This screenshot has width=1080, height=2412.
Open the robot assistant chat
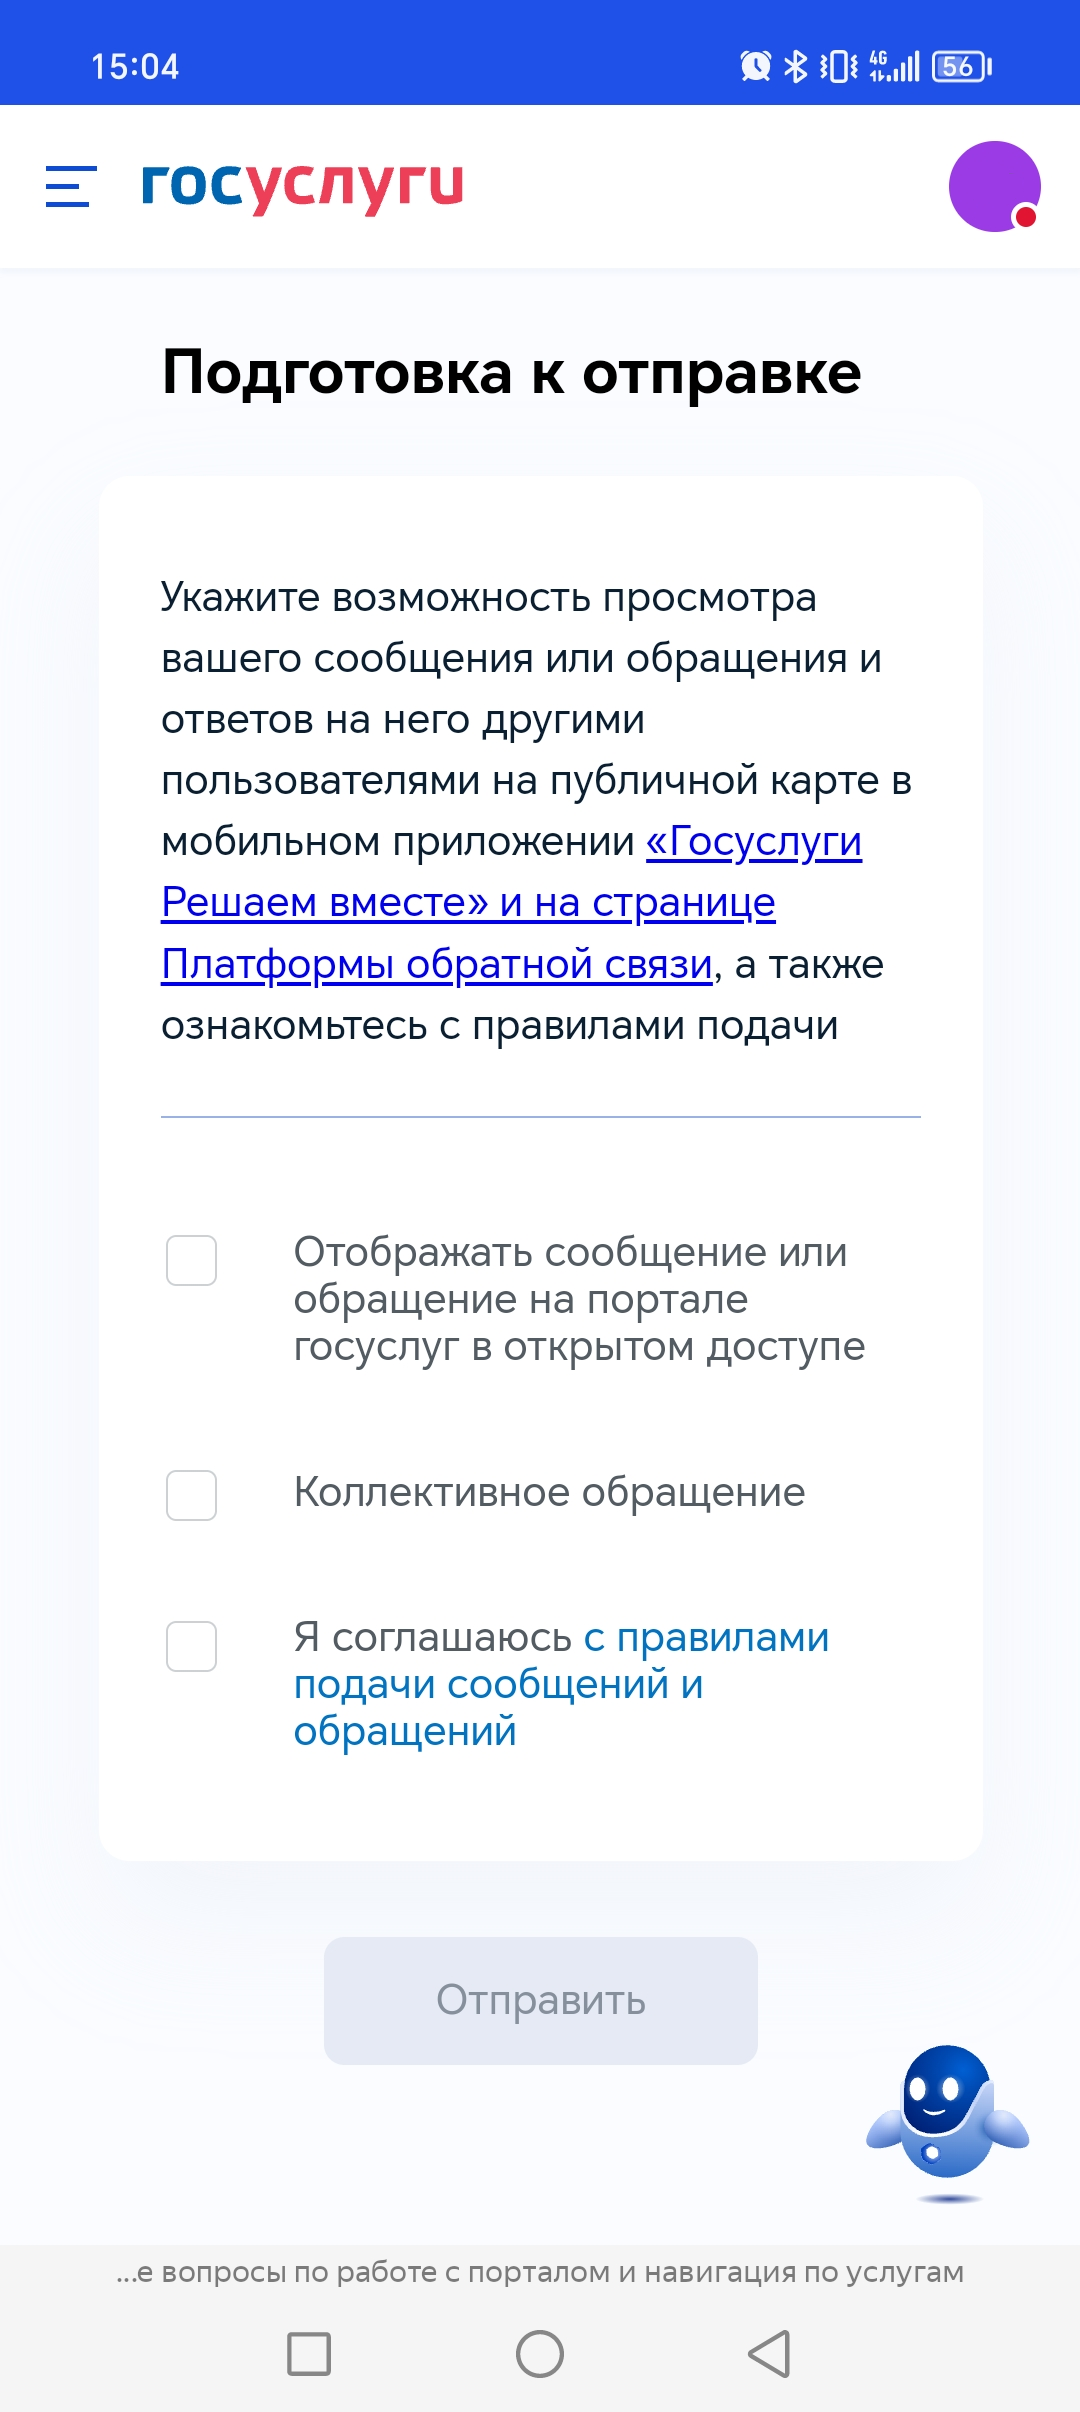[947, 2122]
